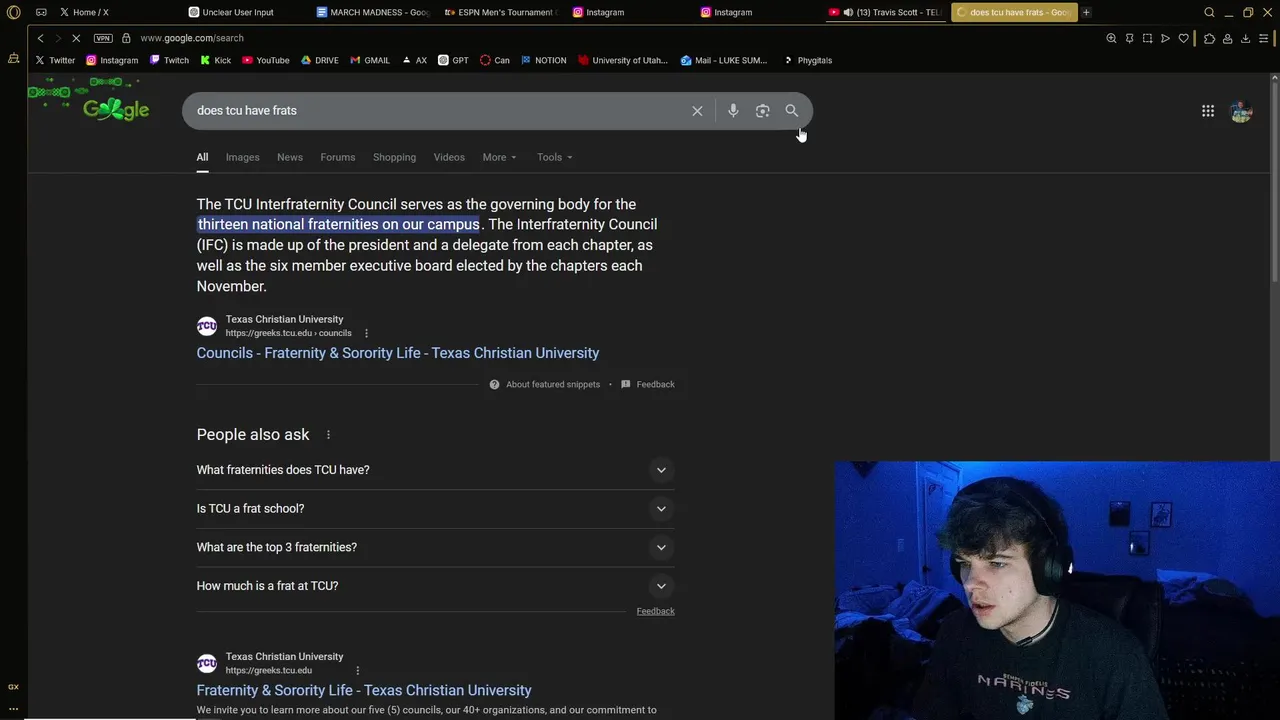Screen dimensions: 1280x720
Task: Click the pin icon in the browser toolbar
Action: coord(1129,38)
